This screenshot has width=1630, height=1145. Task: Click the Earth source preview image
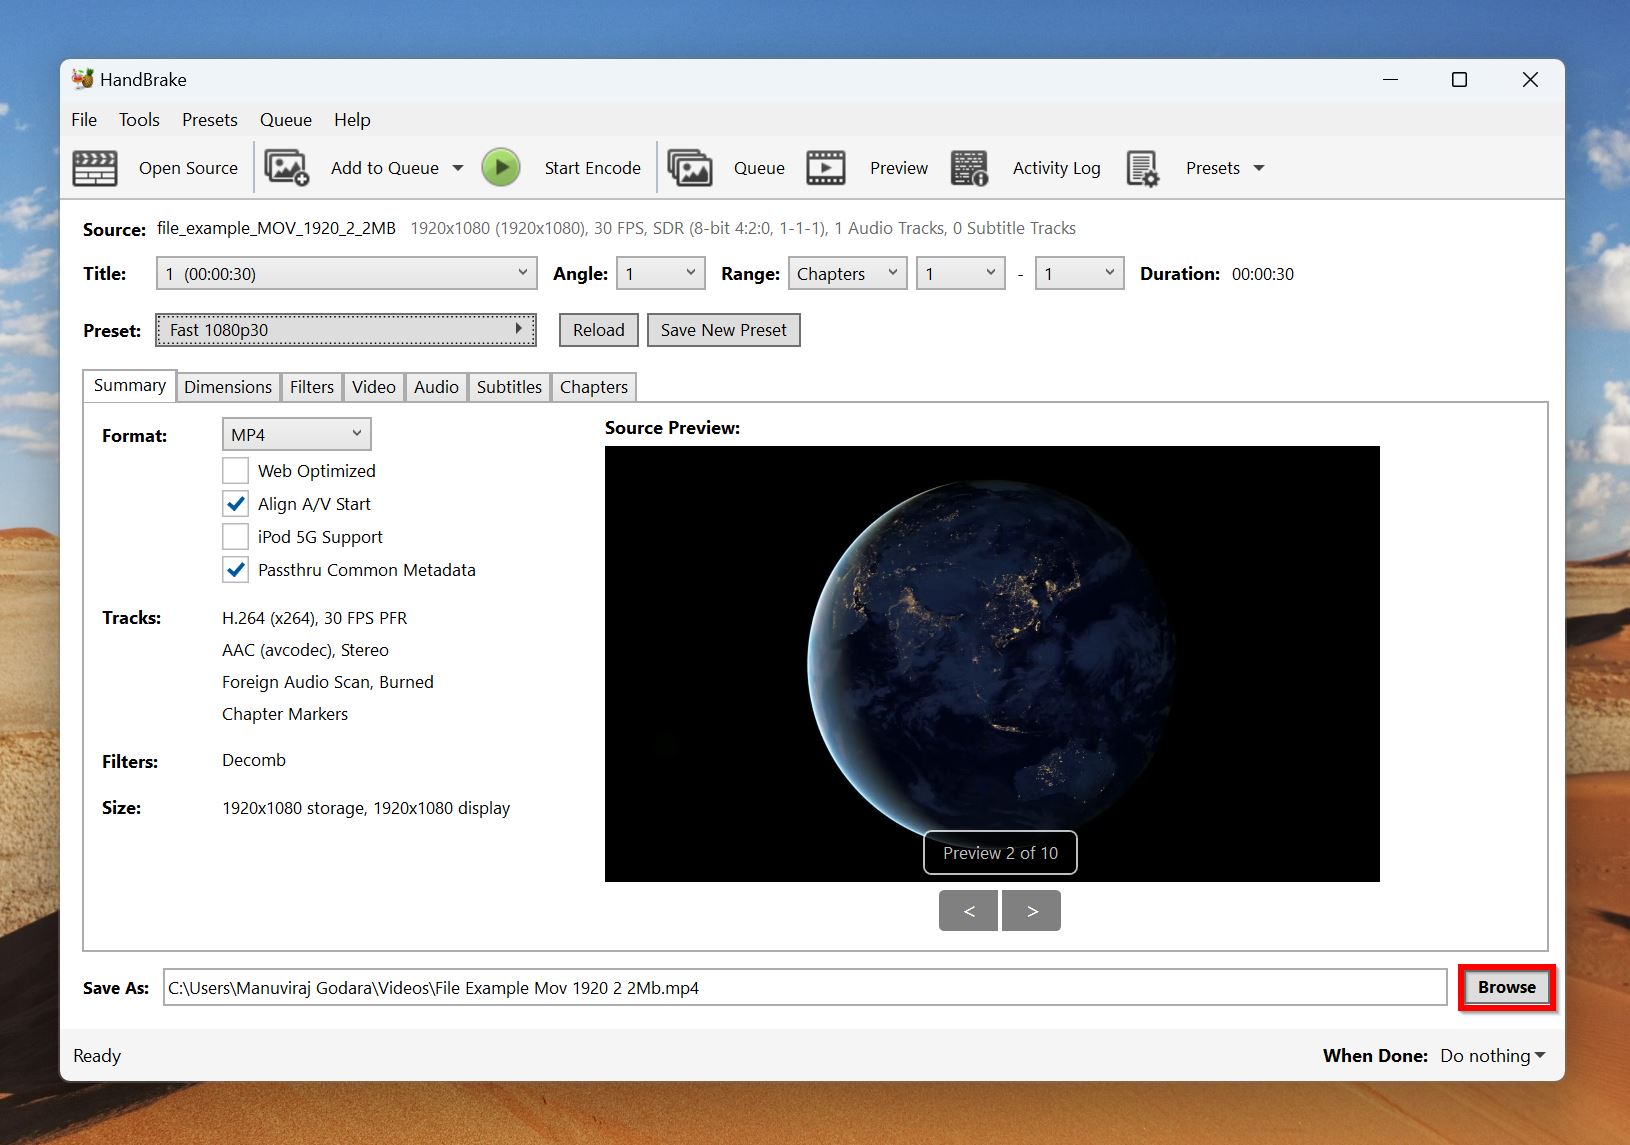(x=992, y=664)
